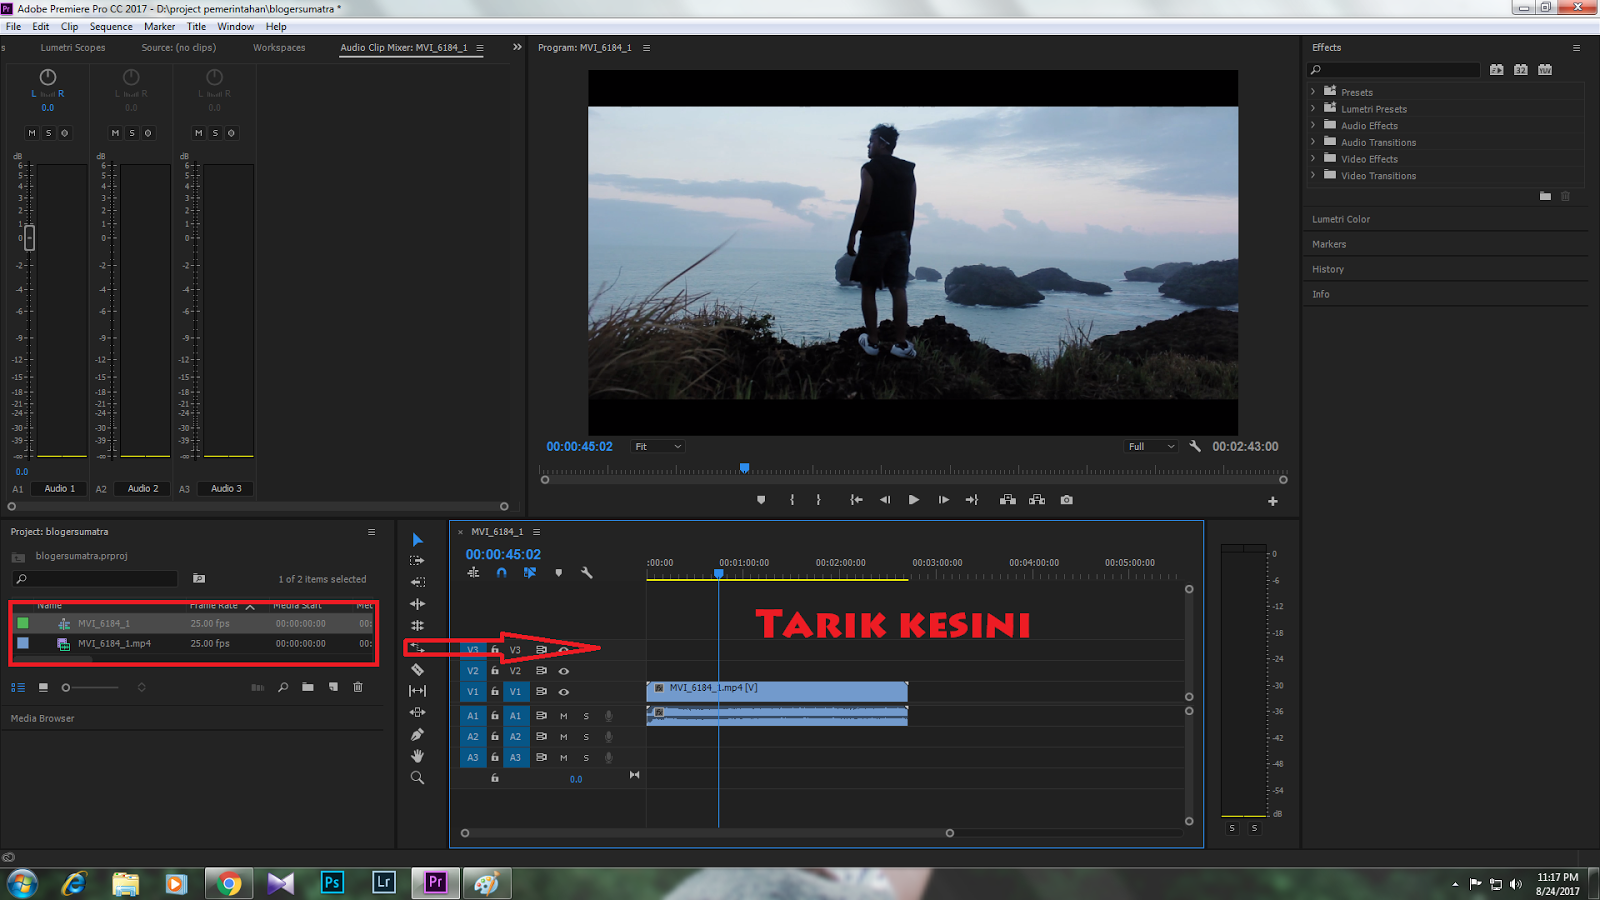The width and height of the screenshot is (1600, 900).
Task: Select the Slide tool
Action: click(x=418, y=712)
